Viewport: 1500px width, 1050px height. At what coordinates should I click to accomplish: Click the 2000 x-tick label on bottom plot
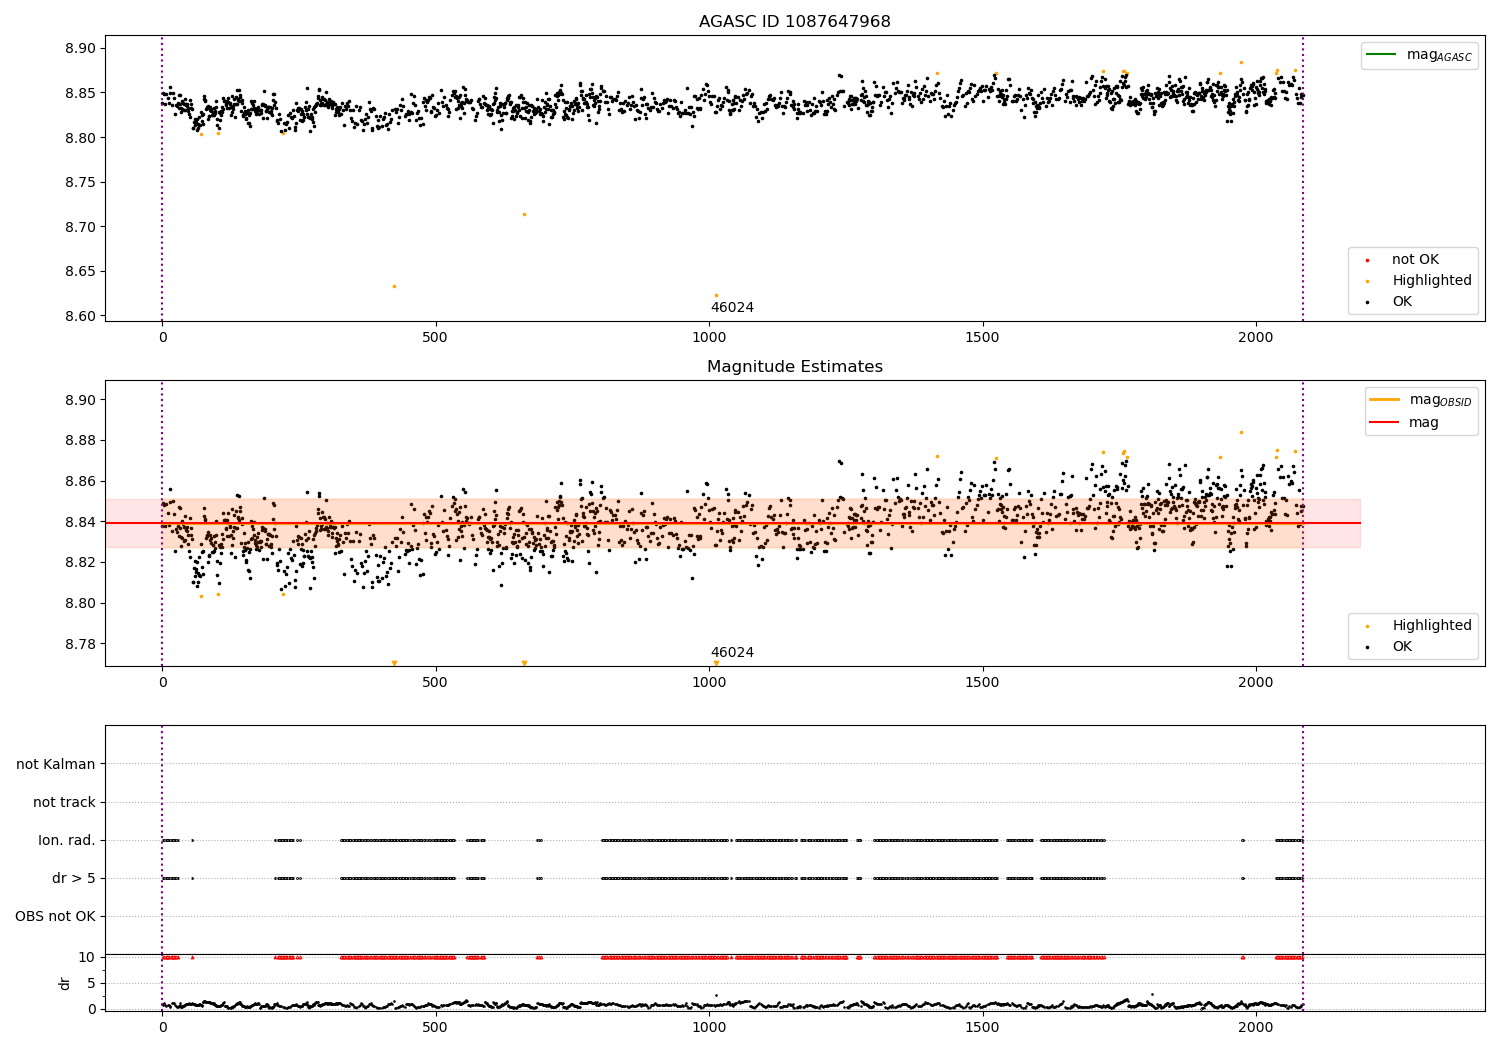pos(1256,1027)
